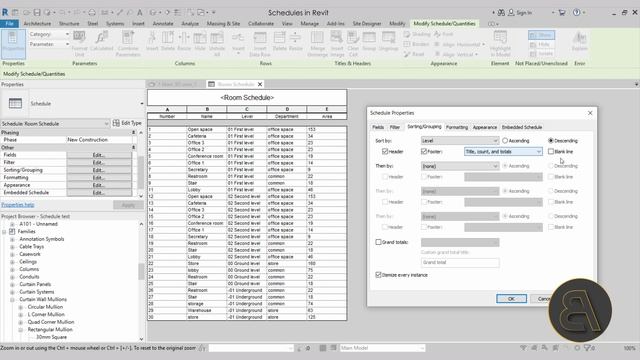The image size is (640, 360).
Task: Toggle Blank line checkbox in Sort by row
Action: click(x=551, y=151)
